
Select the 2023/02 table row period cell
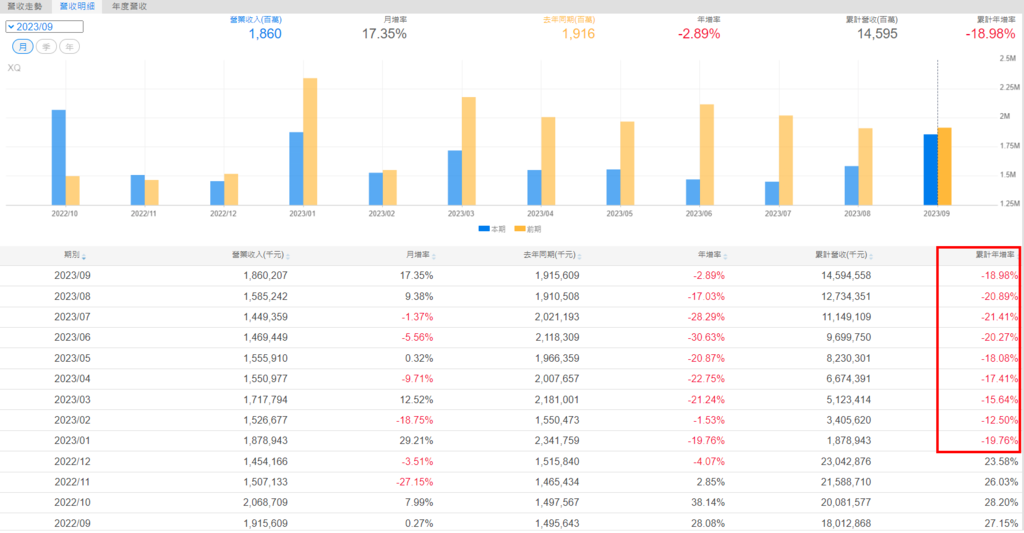[72, 420]
